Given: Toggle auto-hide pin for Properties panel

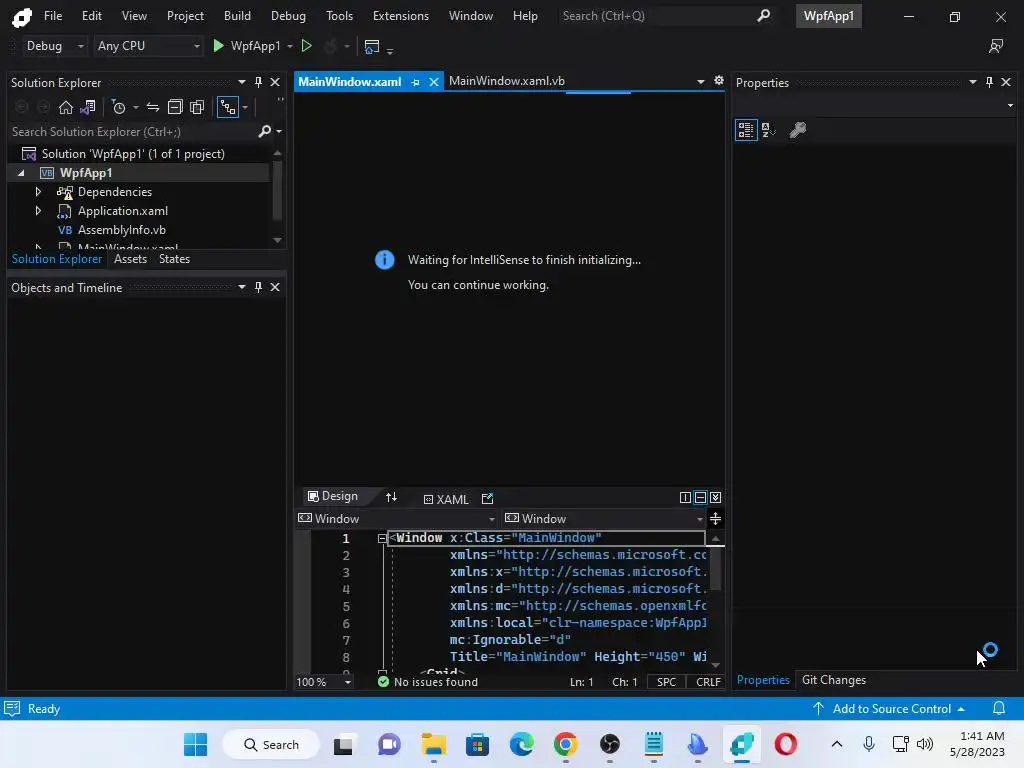Looking at the screenshot, I should coord(989,82).
